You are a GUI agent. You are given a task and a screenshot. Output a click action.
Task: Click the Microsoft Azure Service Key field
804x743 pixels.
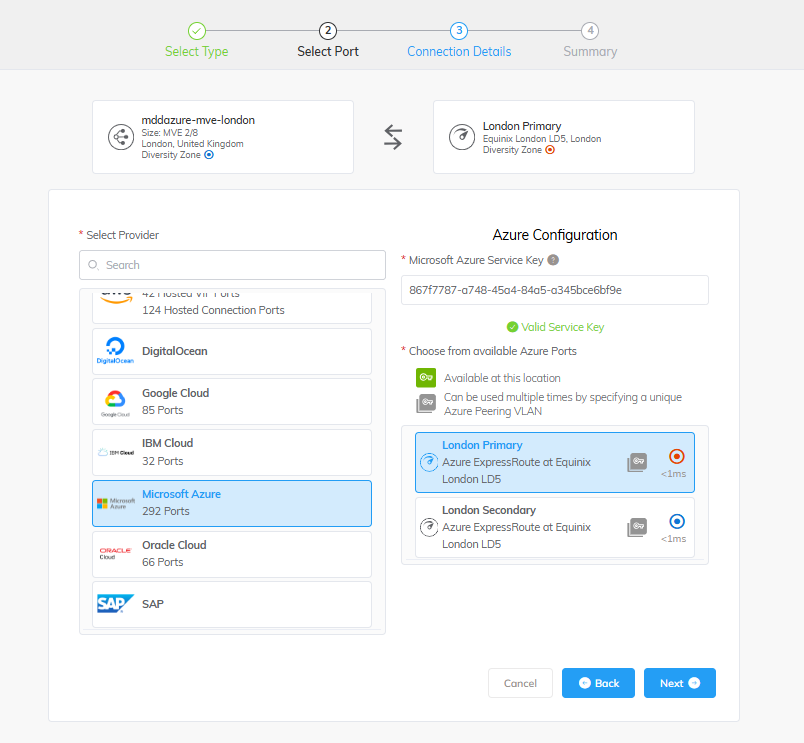point(555,290)
